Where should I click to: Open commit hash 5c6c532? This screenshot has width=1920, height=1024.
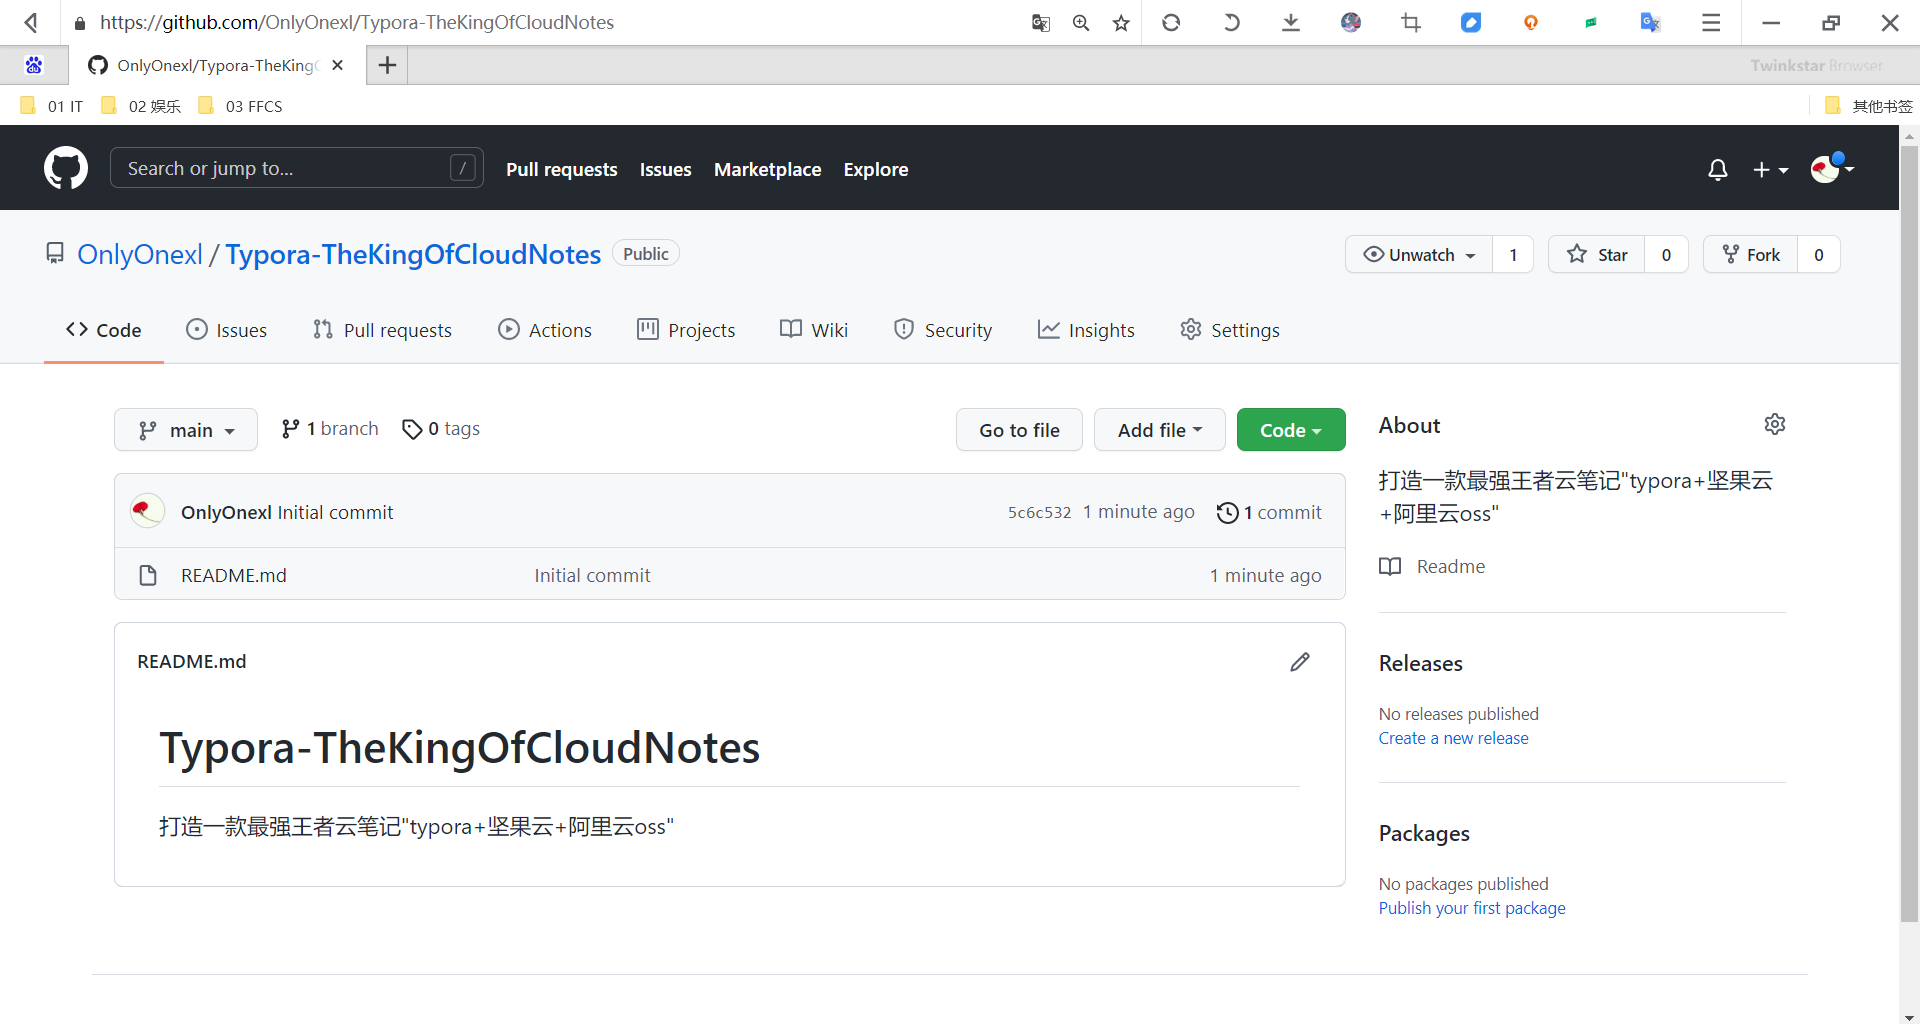tap(1040, 512)
